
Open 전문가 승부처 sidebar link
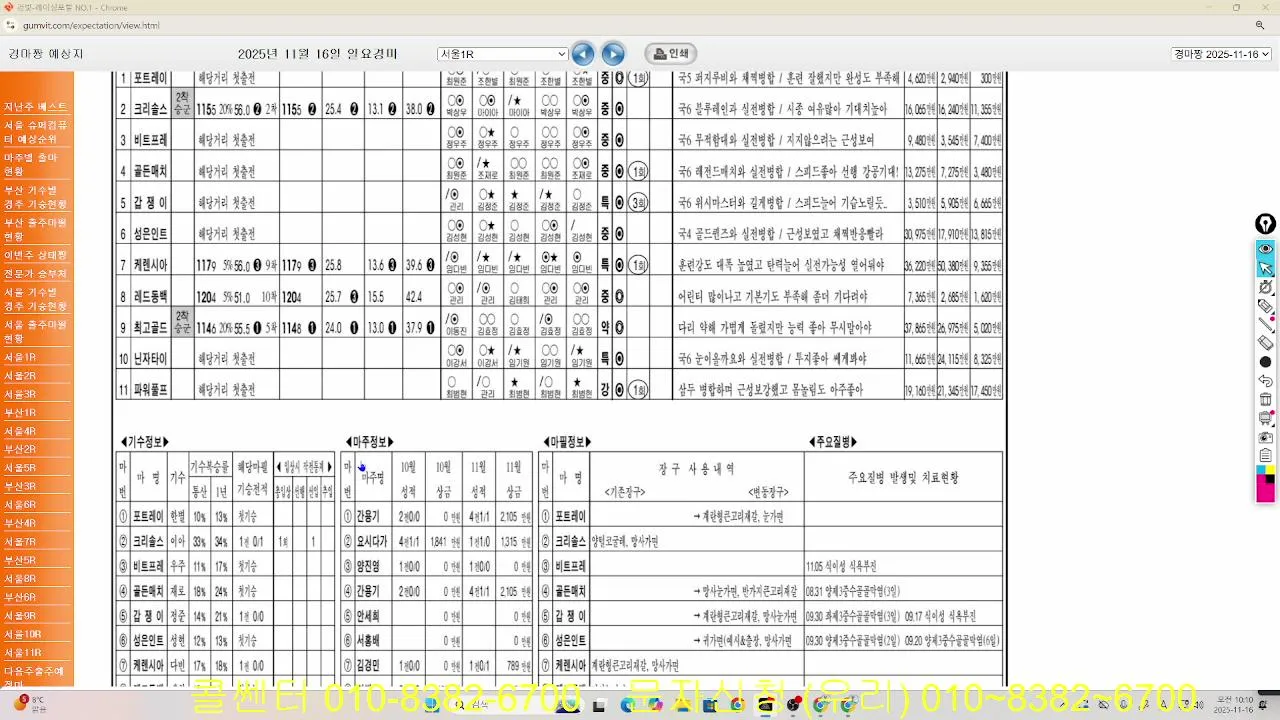(36, 274)
